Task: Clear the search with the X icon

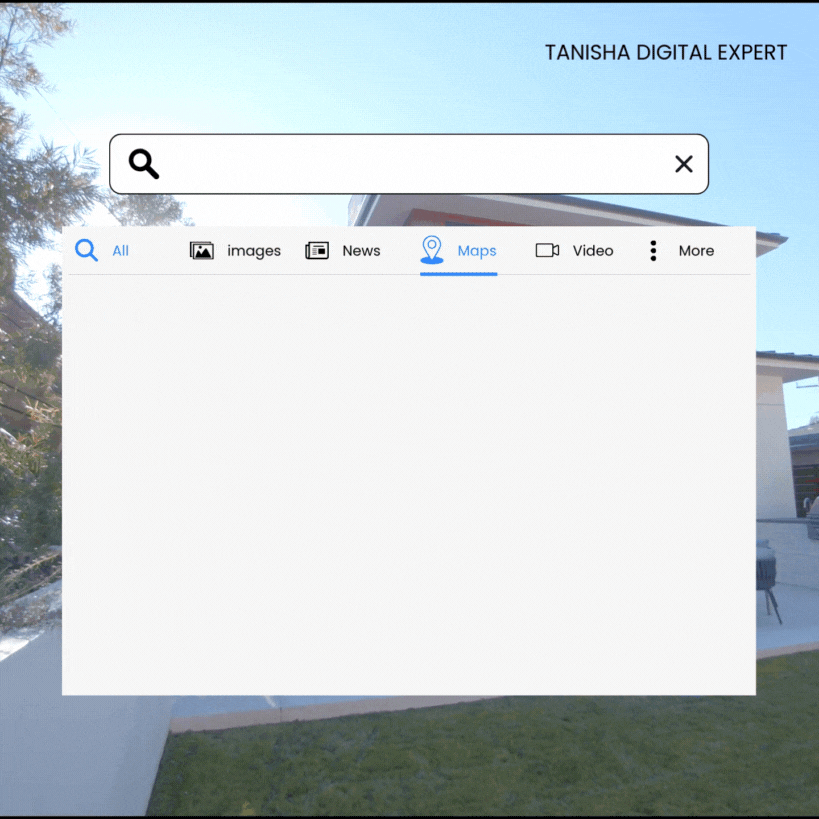Action: (684, 164)
